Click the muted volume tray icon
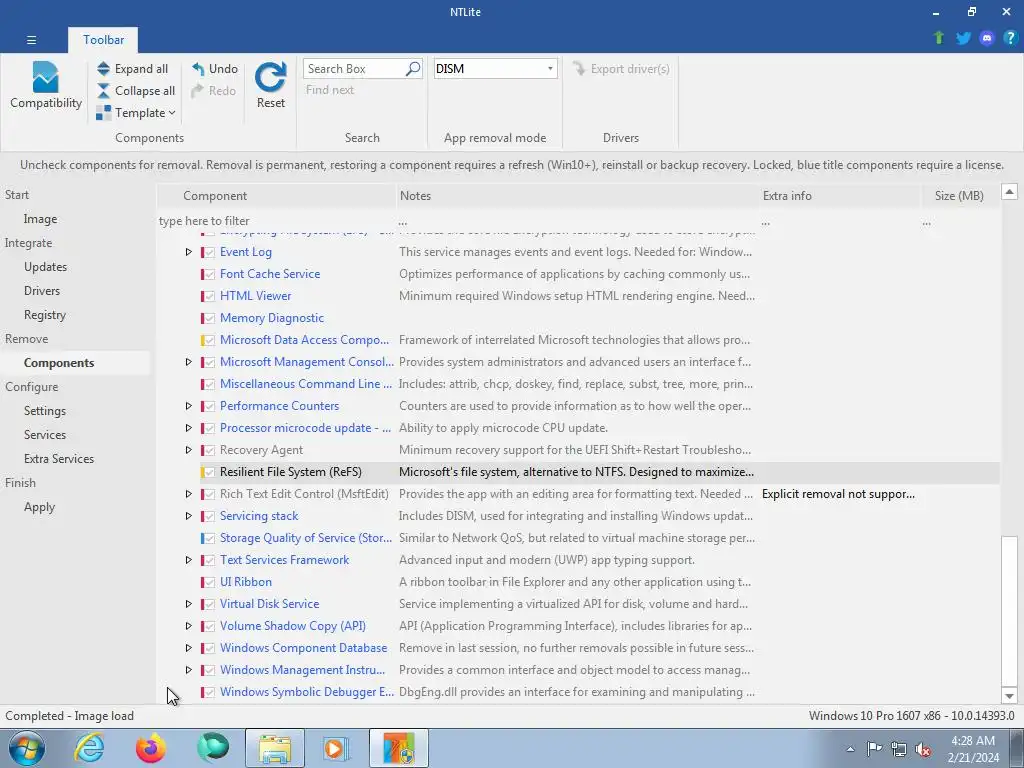 pos(923,749)
